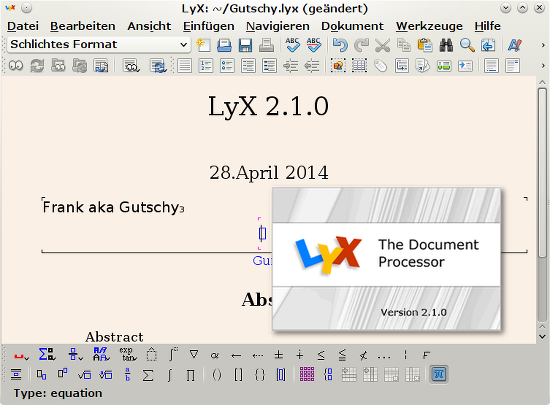This screenshot has width=550, height=405.
Task: Open the Navigieren menu
Action: [277, 26]
